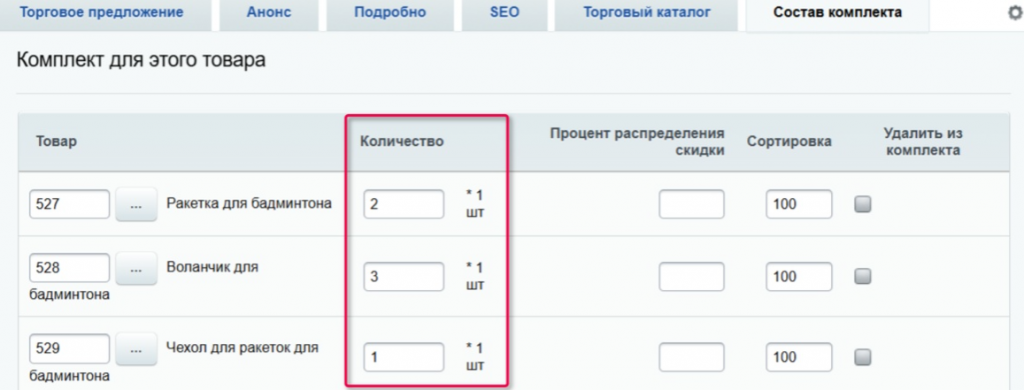Click product ID field containing 527
This screenshot has width=1024, height=390.
[70, 204]
